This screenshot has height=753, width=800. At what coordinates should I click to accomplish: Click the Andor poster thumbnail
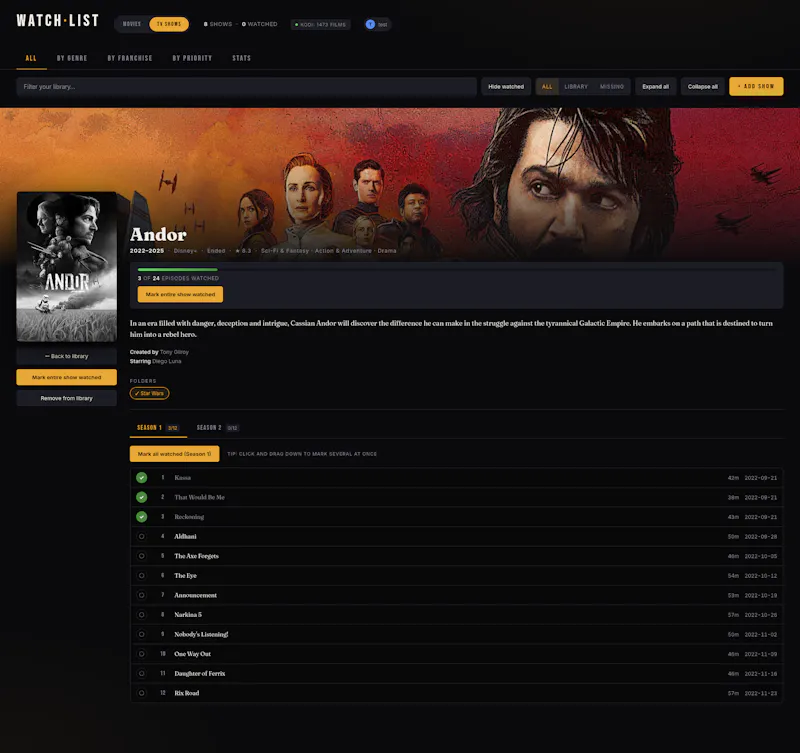pos(67,267)
